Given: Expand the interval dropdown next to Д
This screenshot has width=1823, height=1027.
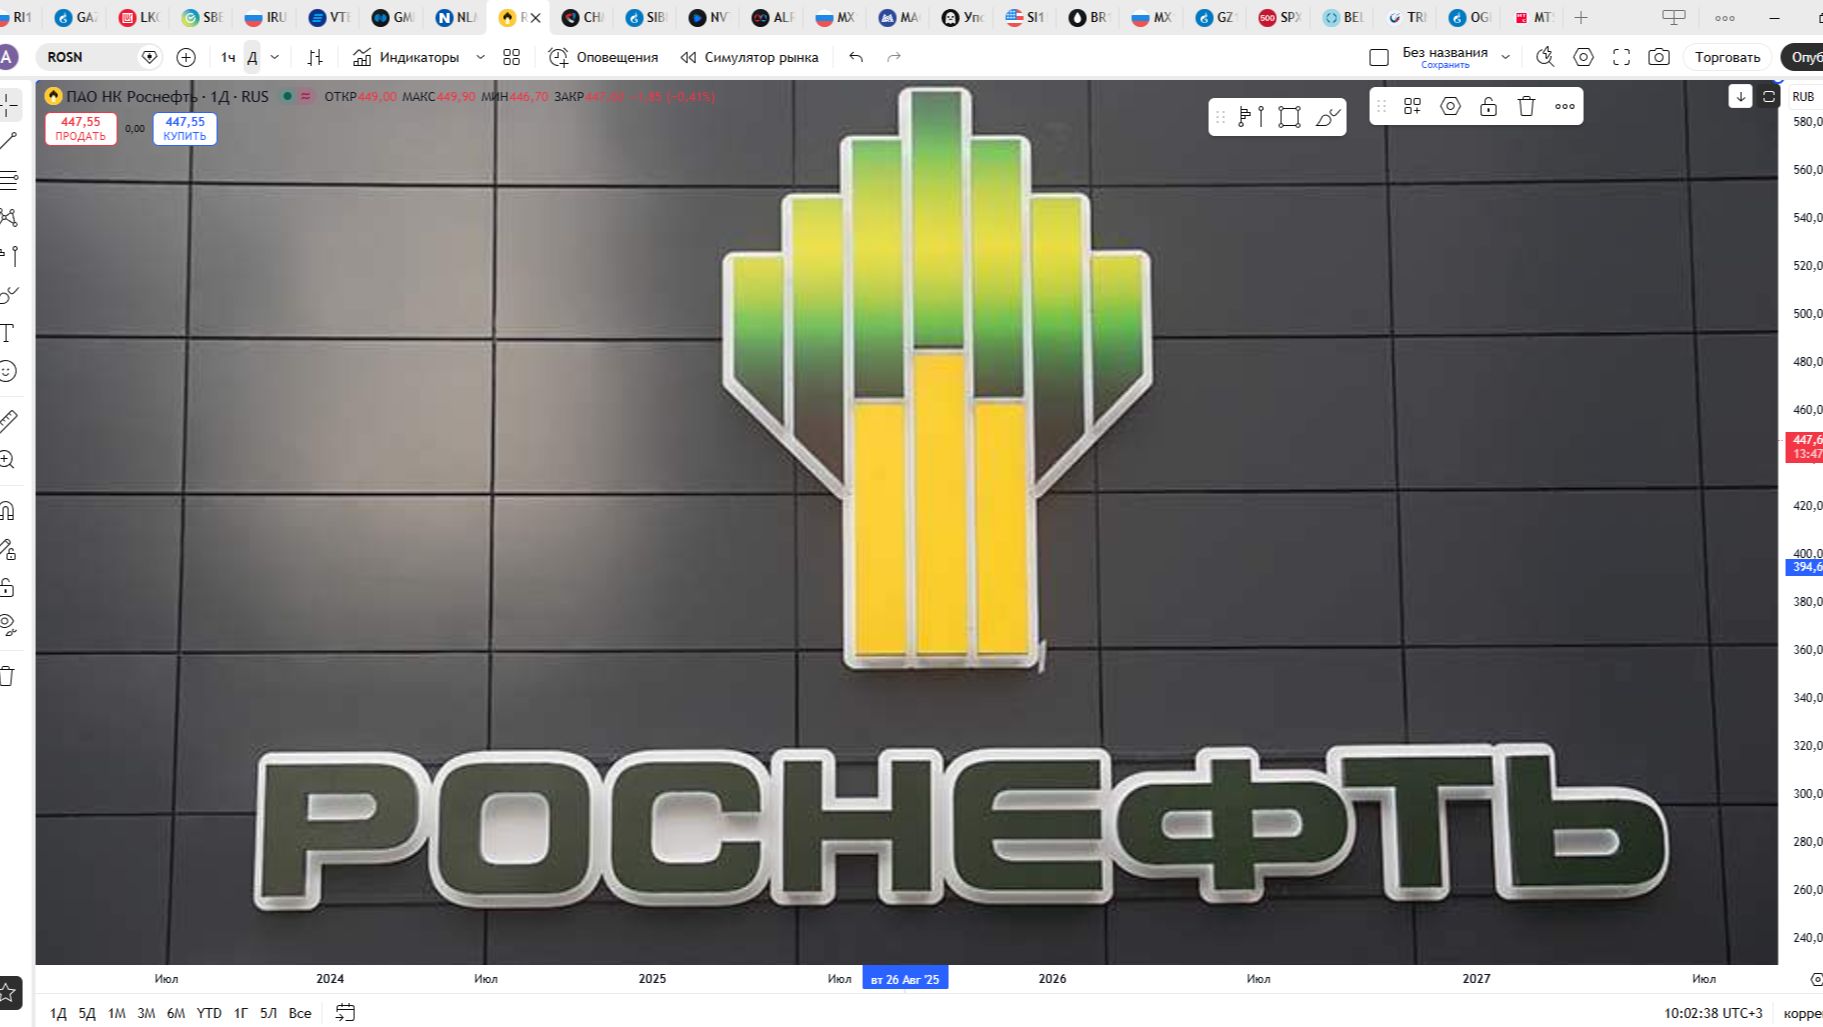Looking at the screenshot, I should (x=275, y=57).
